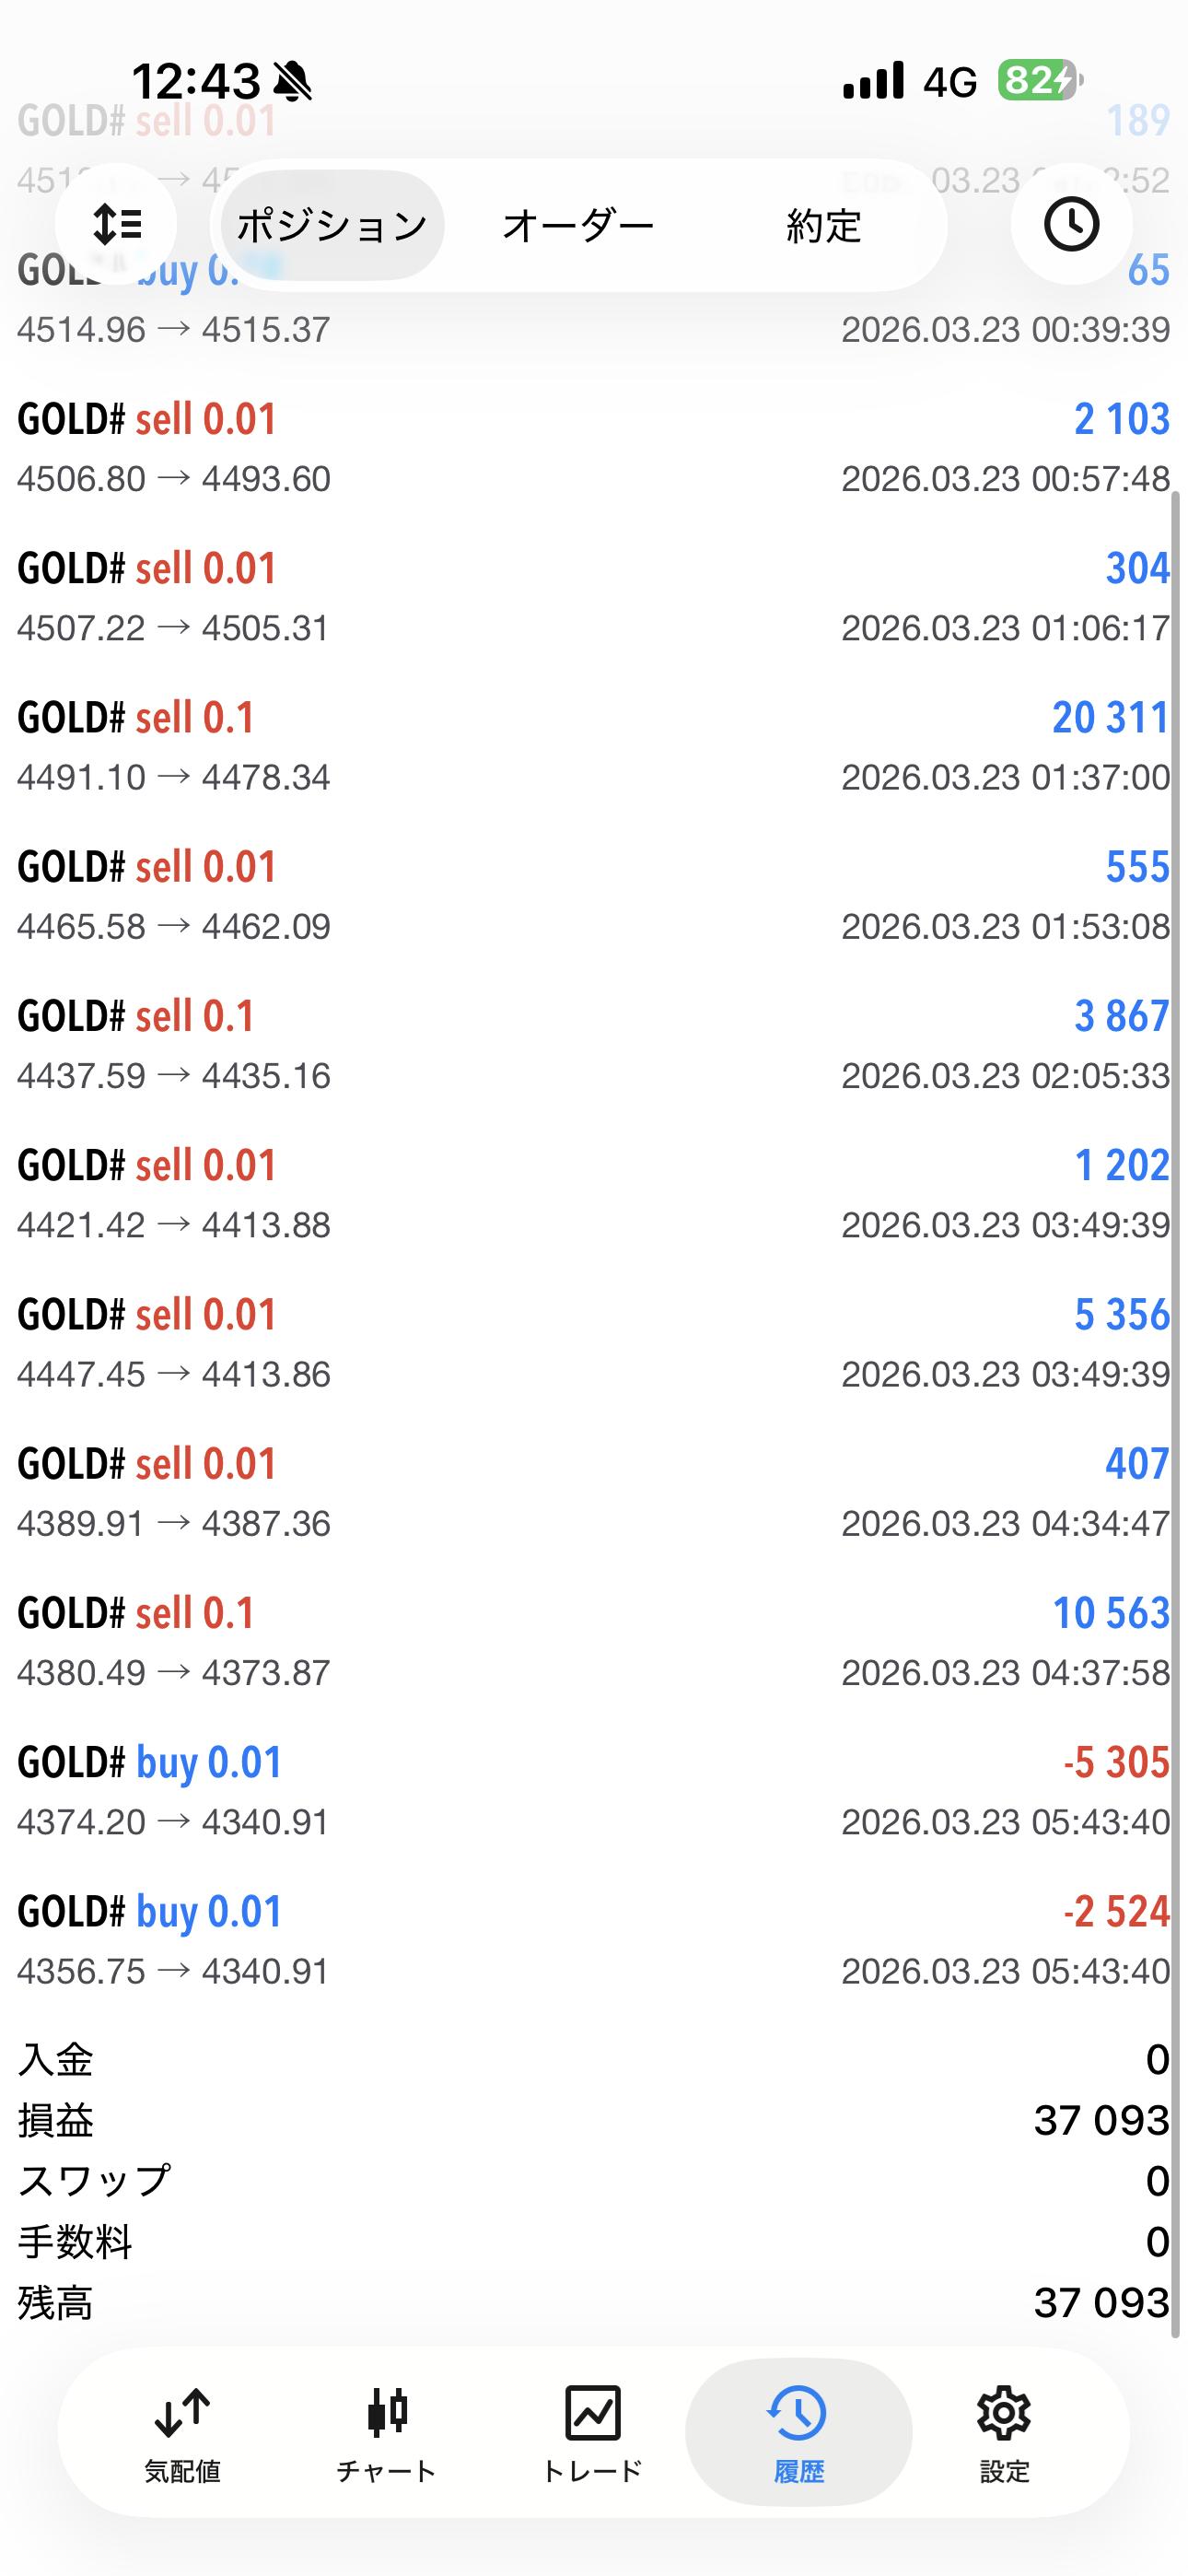Open the sell 0.1 trade closed at 04:37:58
The image size is (1188, 2576).
(x=594, y=1642)
